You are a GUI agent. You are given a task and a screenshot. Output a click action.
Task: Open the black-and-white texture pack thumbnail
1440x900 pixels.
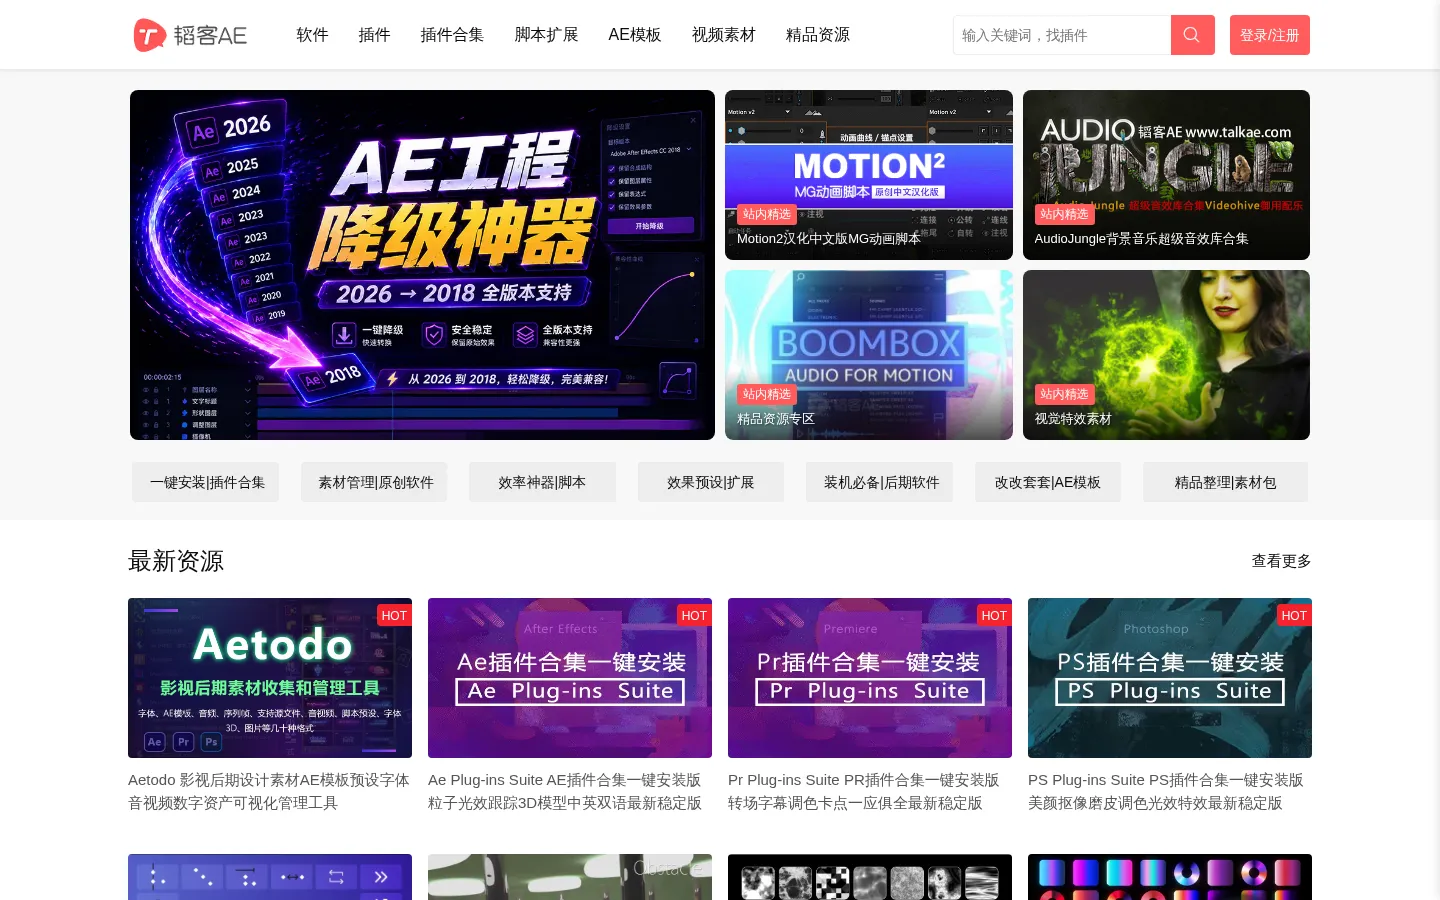[x=870, y=877]
